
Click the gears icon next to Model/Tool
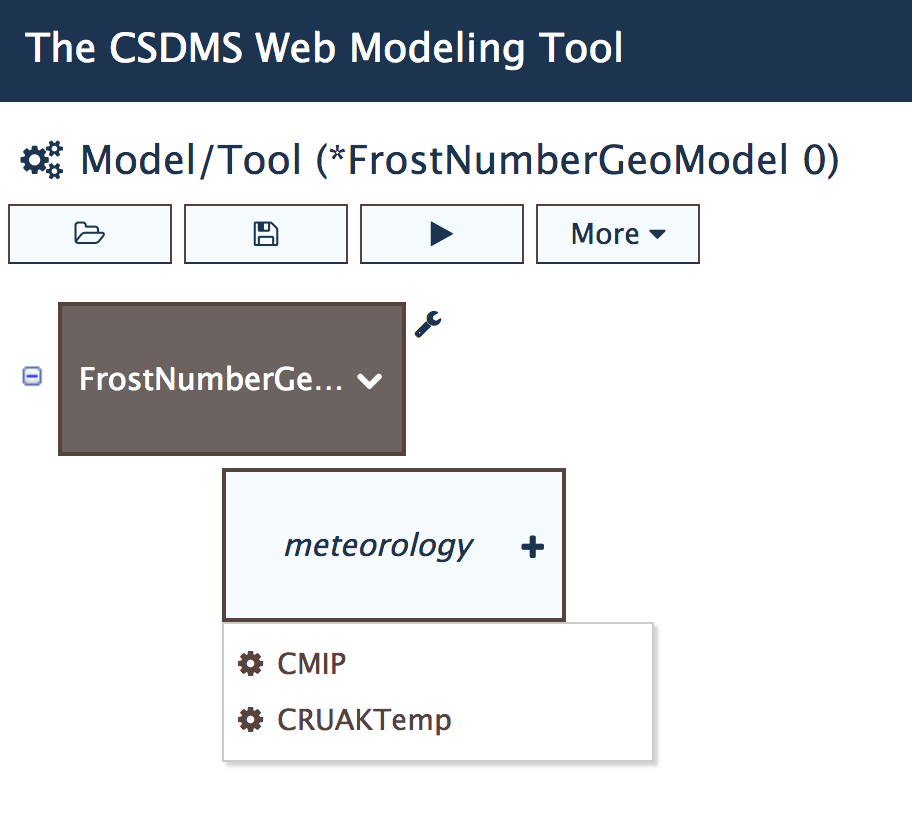point(42,159)
